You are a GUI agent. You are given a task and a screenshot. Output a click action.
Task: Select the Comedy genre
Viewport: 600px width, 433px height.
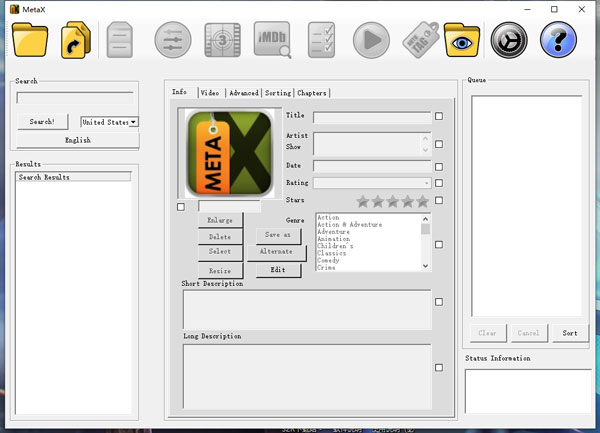[x=328, y=260]
